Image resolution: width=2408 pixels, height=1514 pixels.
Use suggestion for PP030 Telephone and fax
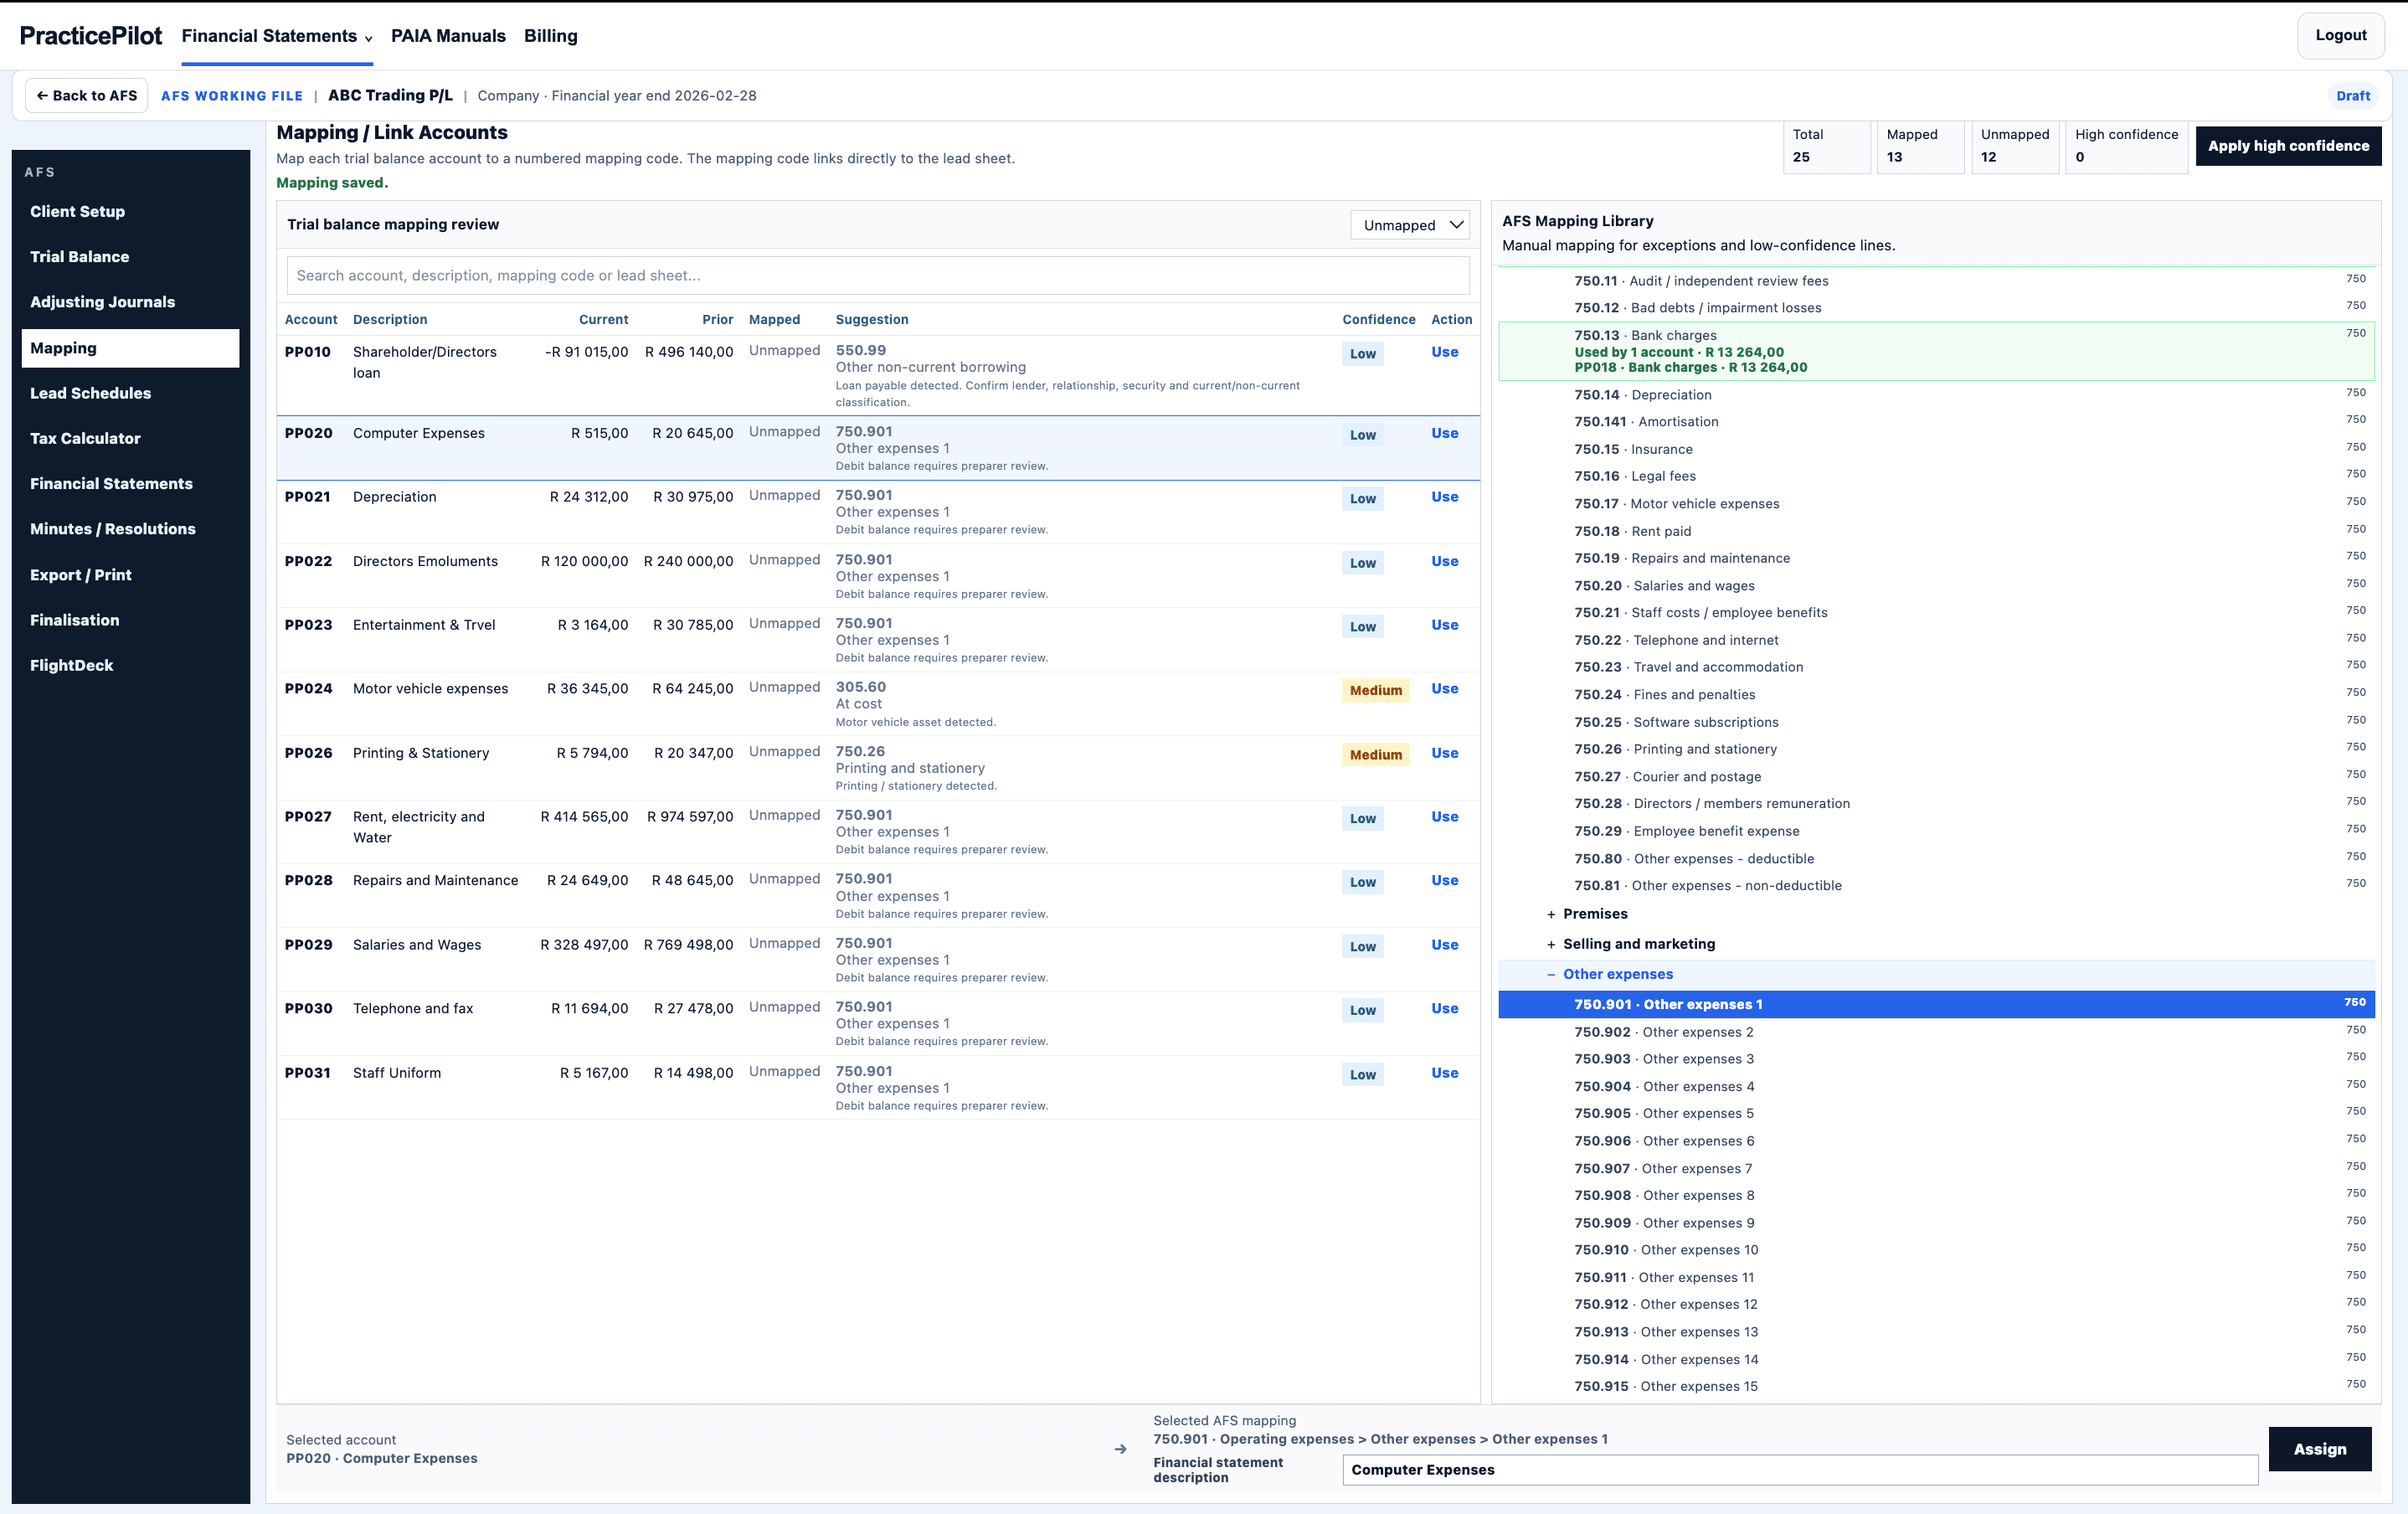(x=1444, y=1009)
